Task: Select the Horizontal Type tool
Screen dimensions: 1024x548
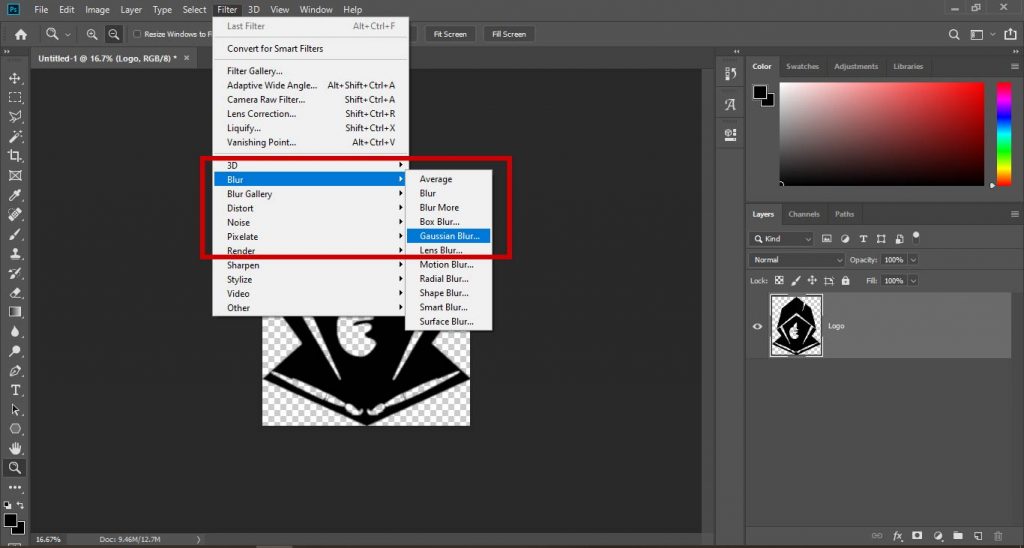Action: click(x=14, y=390)
